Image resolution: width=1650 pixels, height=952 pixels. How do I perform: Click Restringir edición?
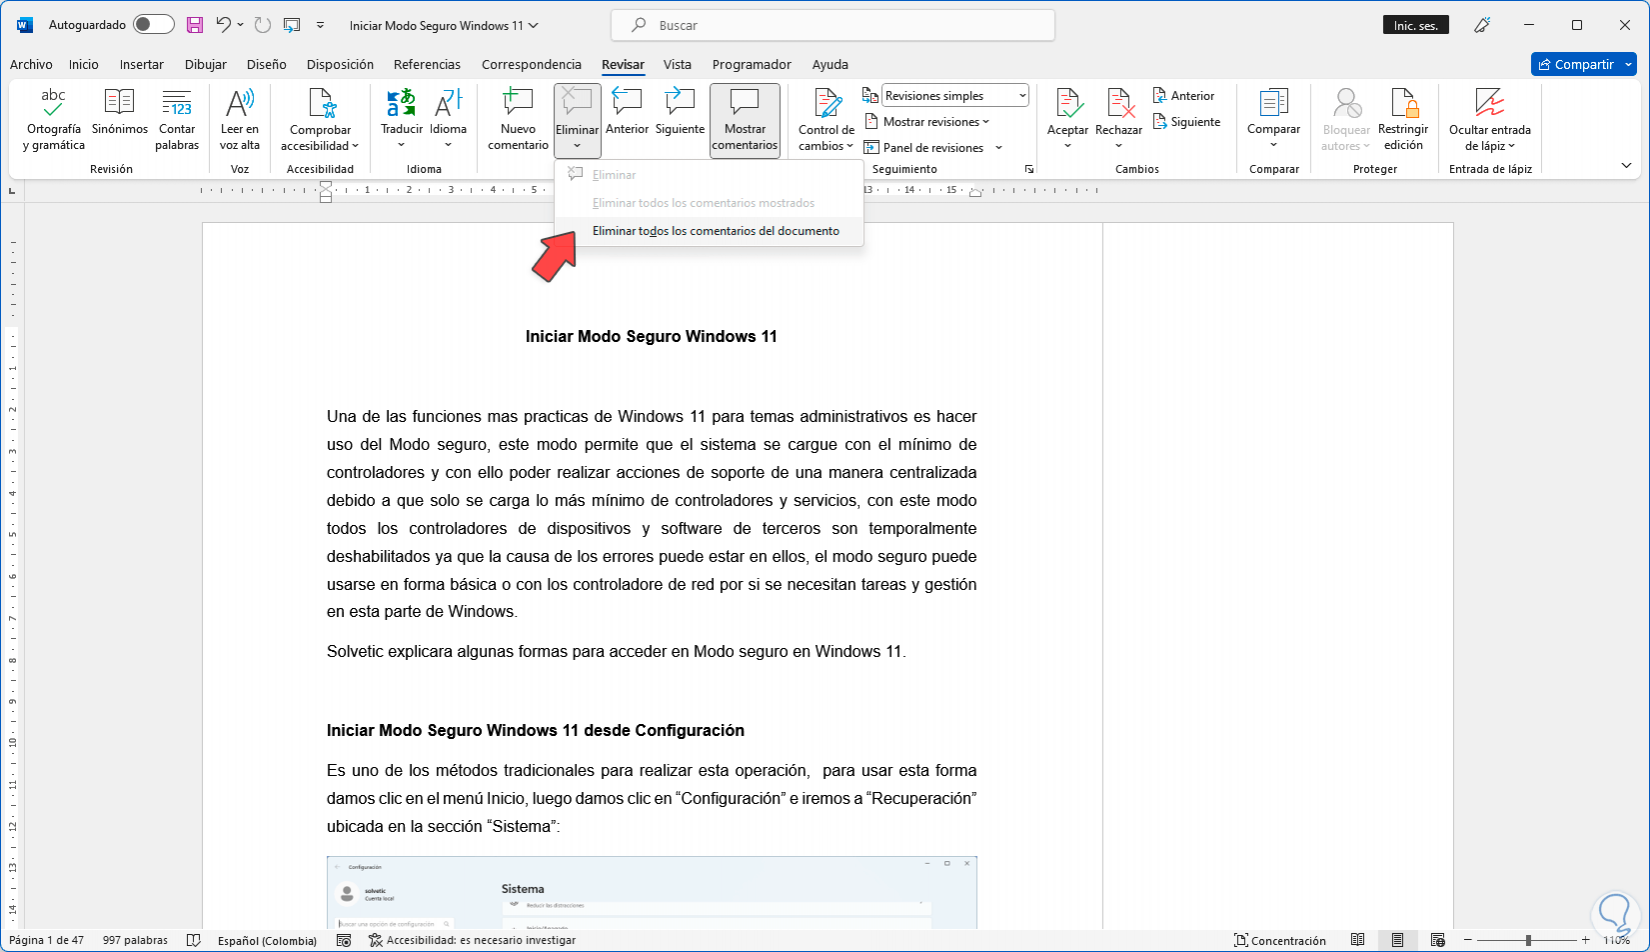click(x=1403, y=120)
